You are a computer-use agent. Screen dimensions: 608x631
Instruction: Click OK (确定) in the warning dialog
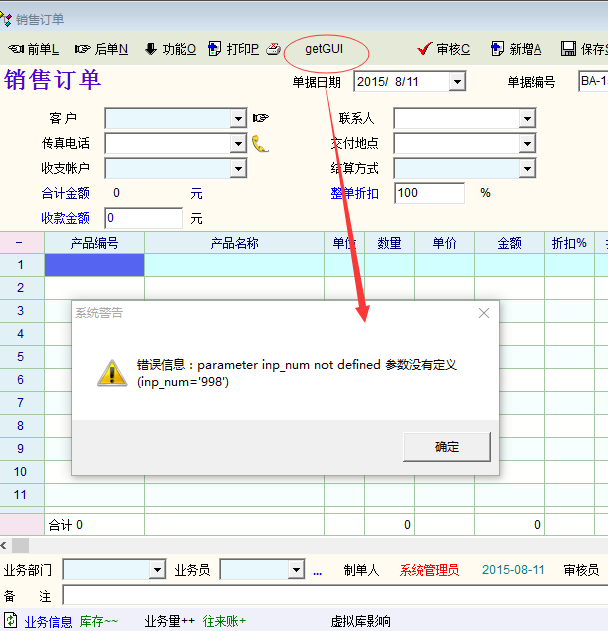pyautogui.click(x=446, y=447)
